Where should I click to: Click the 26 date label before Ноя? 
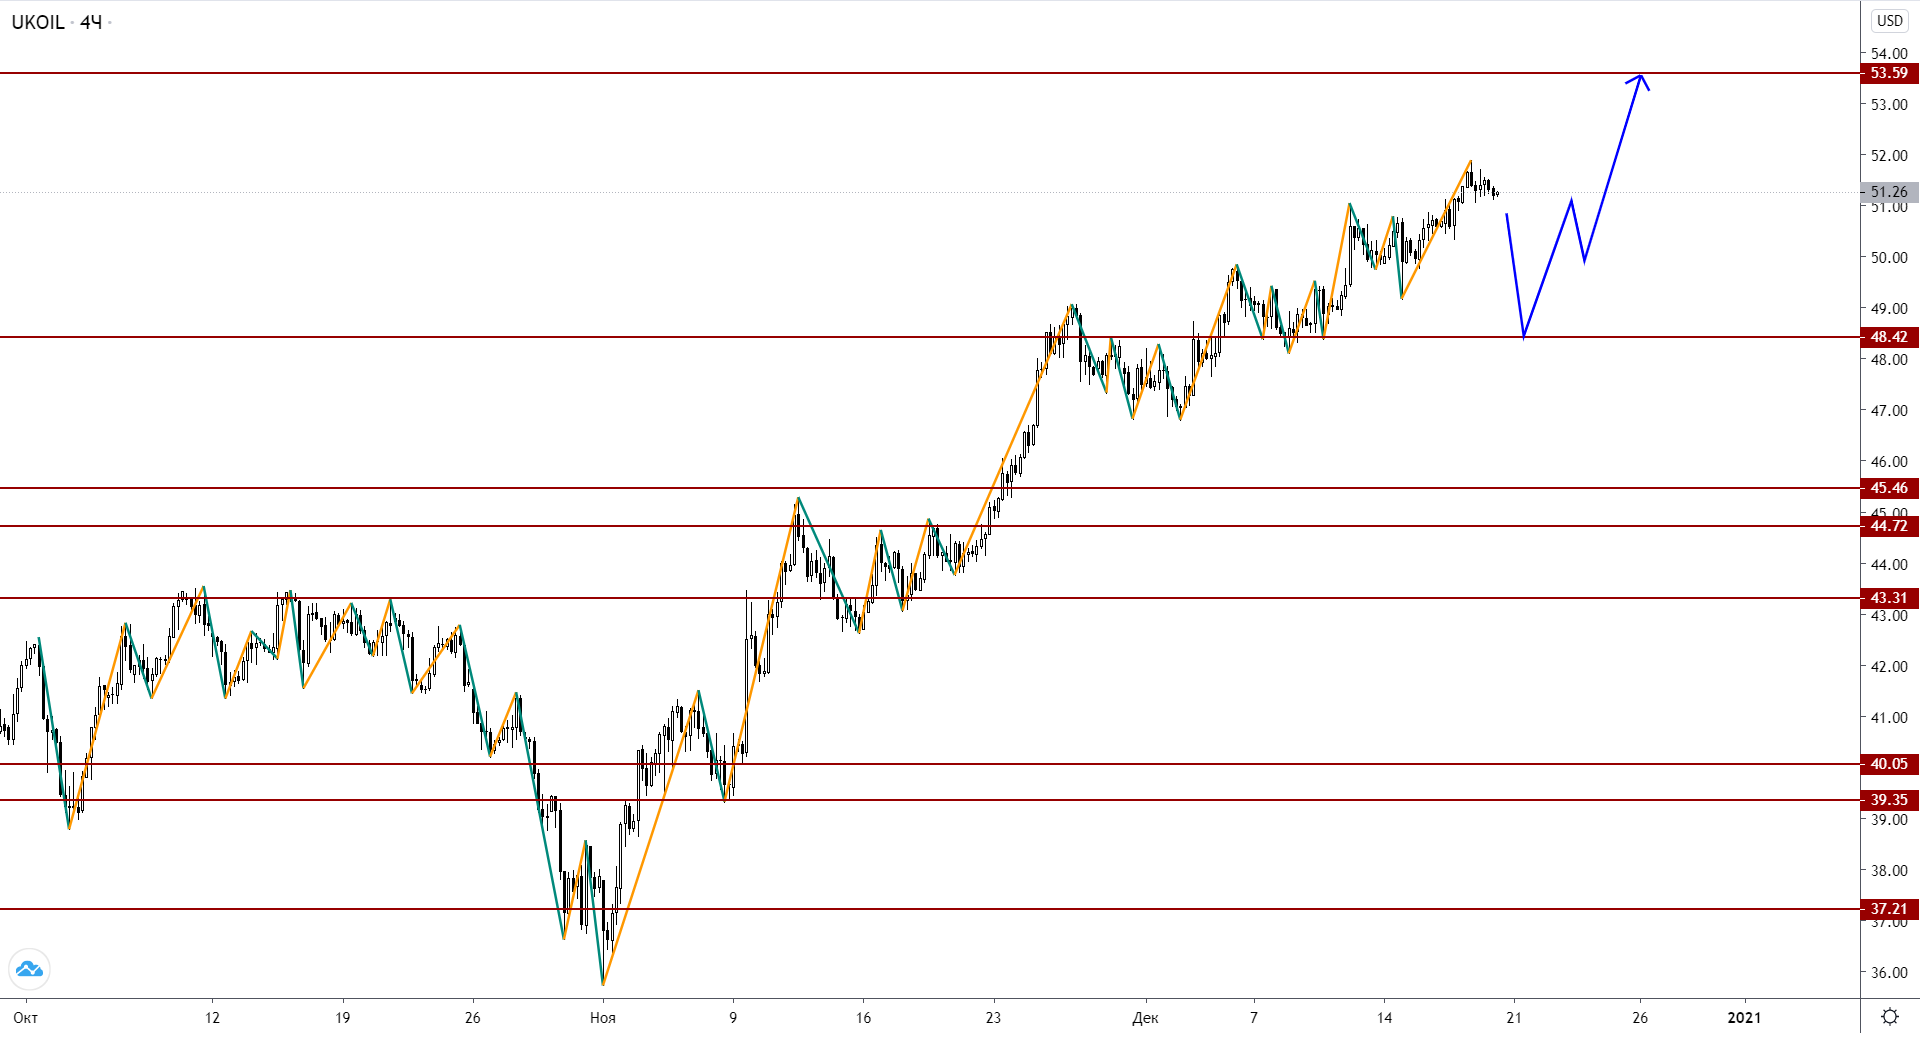(473, 1017)
